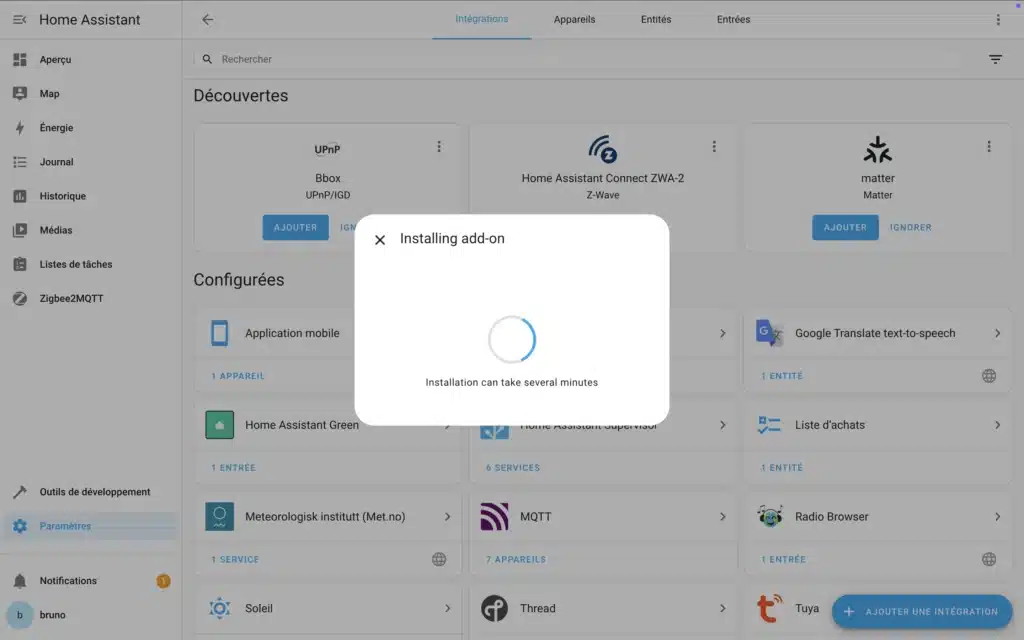Image resolution: width=1024 pixels, height=640 pixels.
Task: Click the Matter logo icon
Action: pos(878,149)
